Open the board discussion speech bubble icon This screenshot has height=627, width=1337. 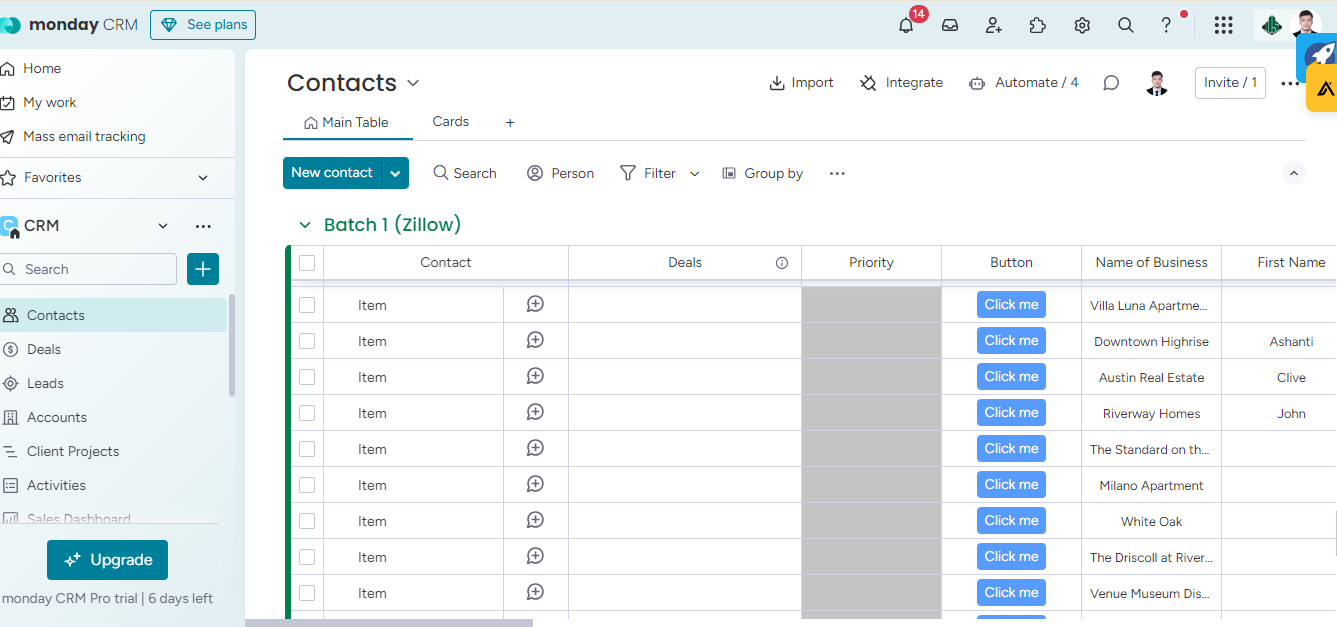point(1111,83)
